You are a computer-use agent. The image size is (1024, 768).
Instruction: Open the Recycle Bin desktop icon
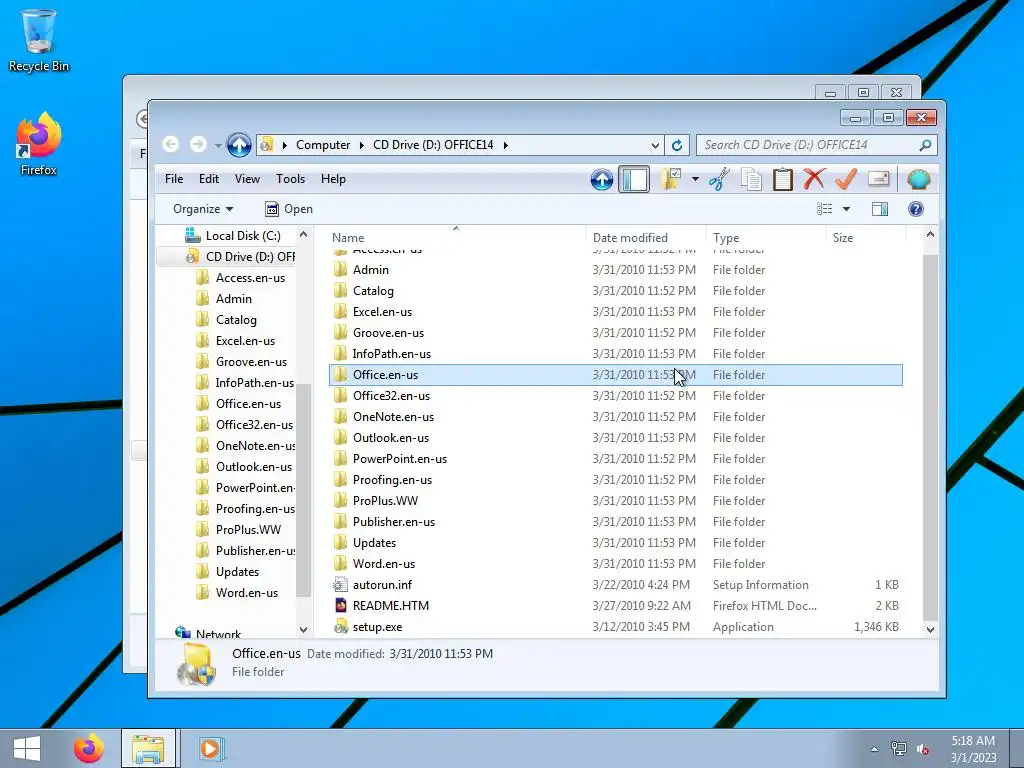[39, 40]
